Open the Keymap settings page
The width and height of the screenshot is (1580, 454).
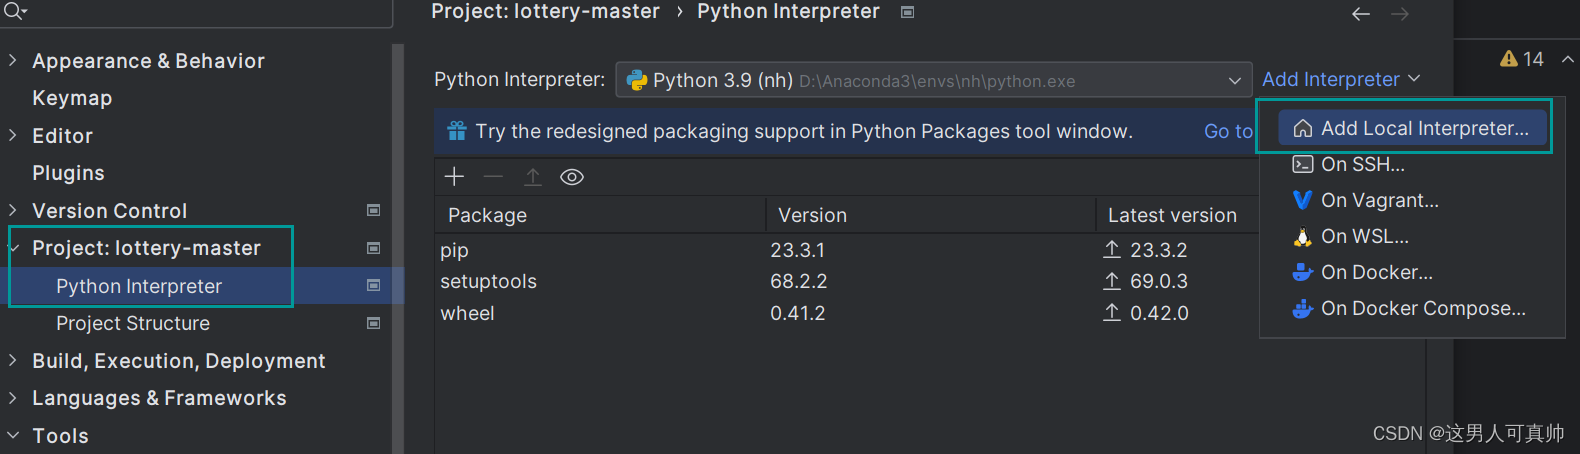pyautogui.click(x=72, y=98)
